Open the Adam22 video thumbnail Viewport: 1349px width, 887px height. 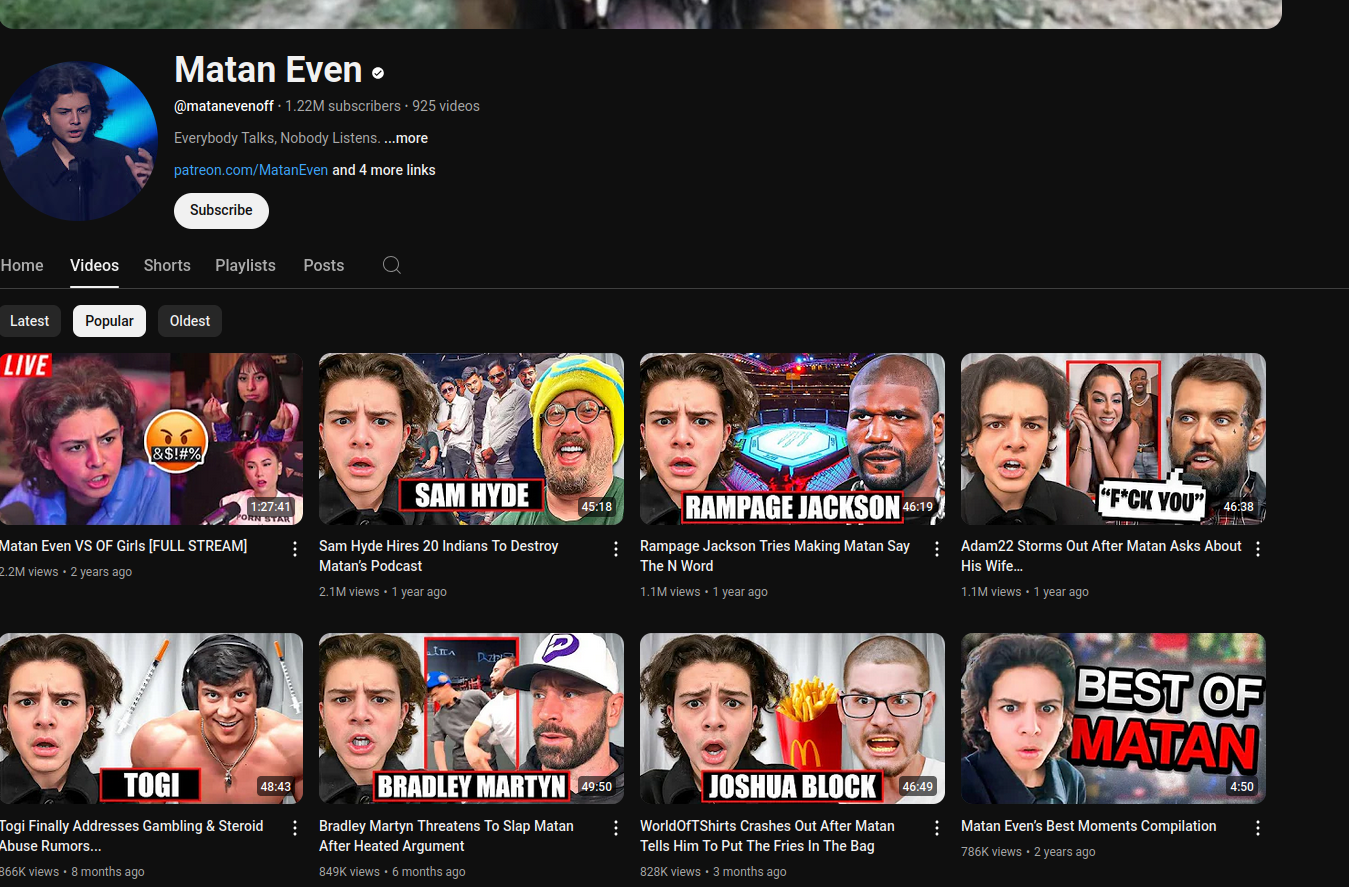point(1113,439)
